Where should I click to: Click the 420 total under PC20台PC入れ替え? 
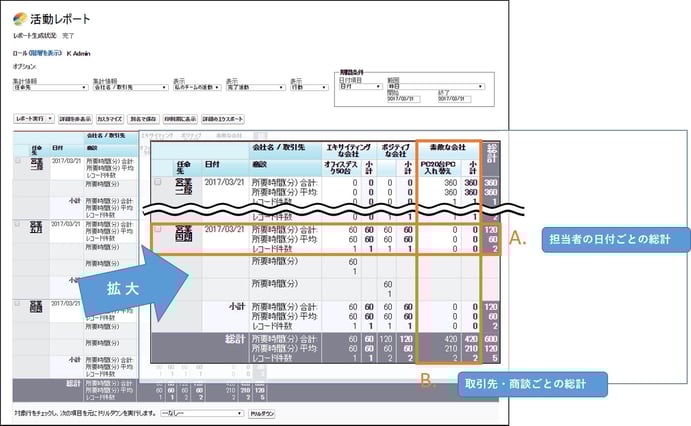[450, 339]
